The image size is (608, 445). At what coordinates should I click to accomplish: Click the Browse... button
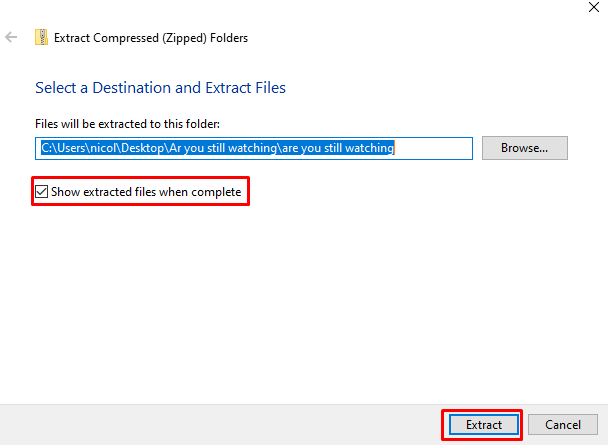click(x=524, y=148)
